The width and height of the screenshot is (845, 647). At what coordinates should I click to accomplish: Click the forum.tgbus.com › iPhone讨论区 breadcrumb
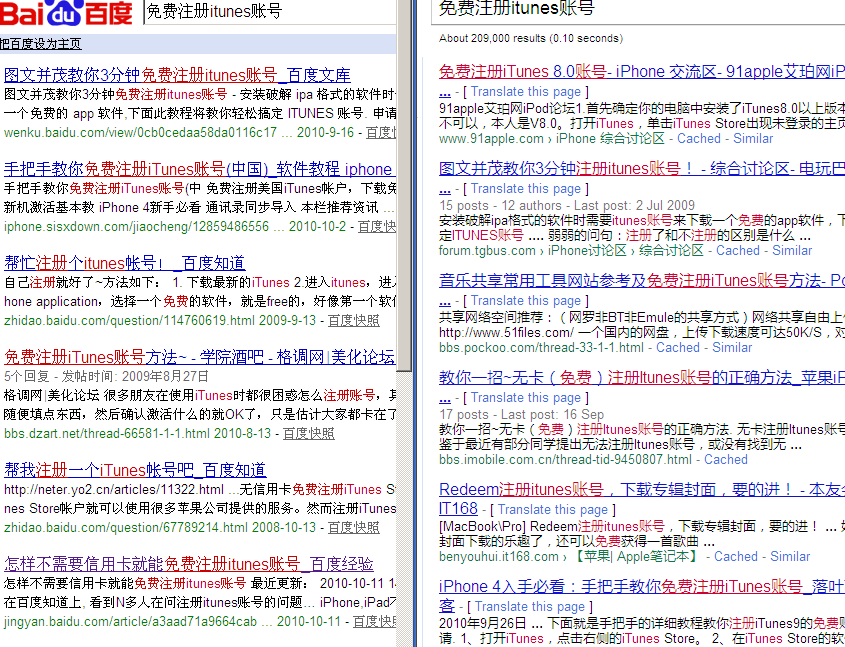(x=571, y=251)
